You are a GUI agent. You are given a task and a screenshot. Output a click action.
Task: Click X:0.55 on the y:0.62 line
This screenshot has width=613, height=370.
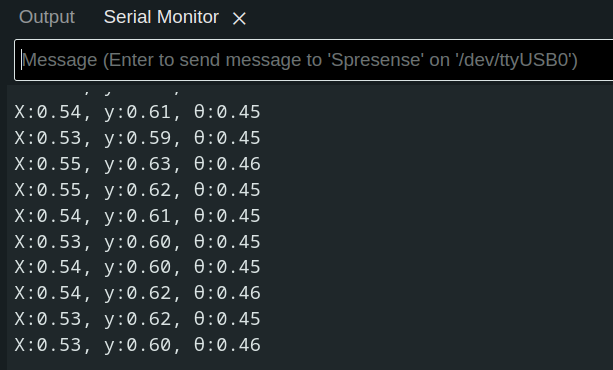[48, 190]
